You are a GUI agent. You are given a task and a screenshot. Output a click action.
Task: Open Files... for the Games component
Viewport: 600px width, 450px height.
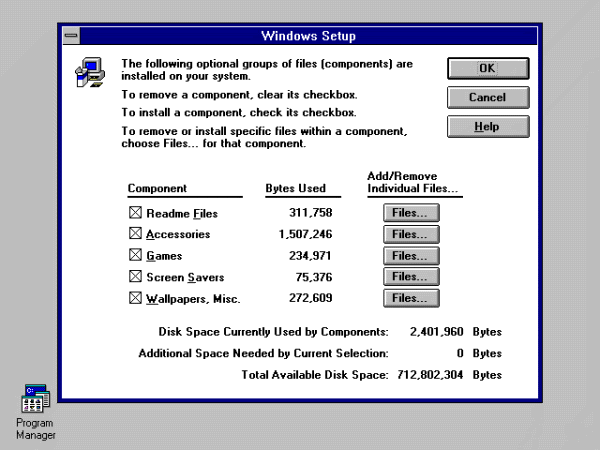(x=411, y=256)
